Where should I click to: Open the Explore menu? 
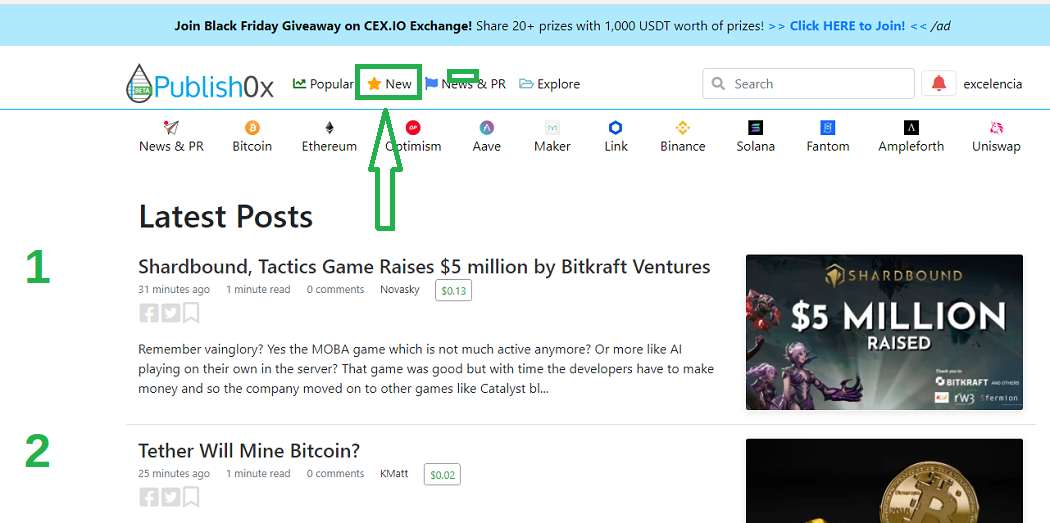coord(549,84)
